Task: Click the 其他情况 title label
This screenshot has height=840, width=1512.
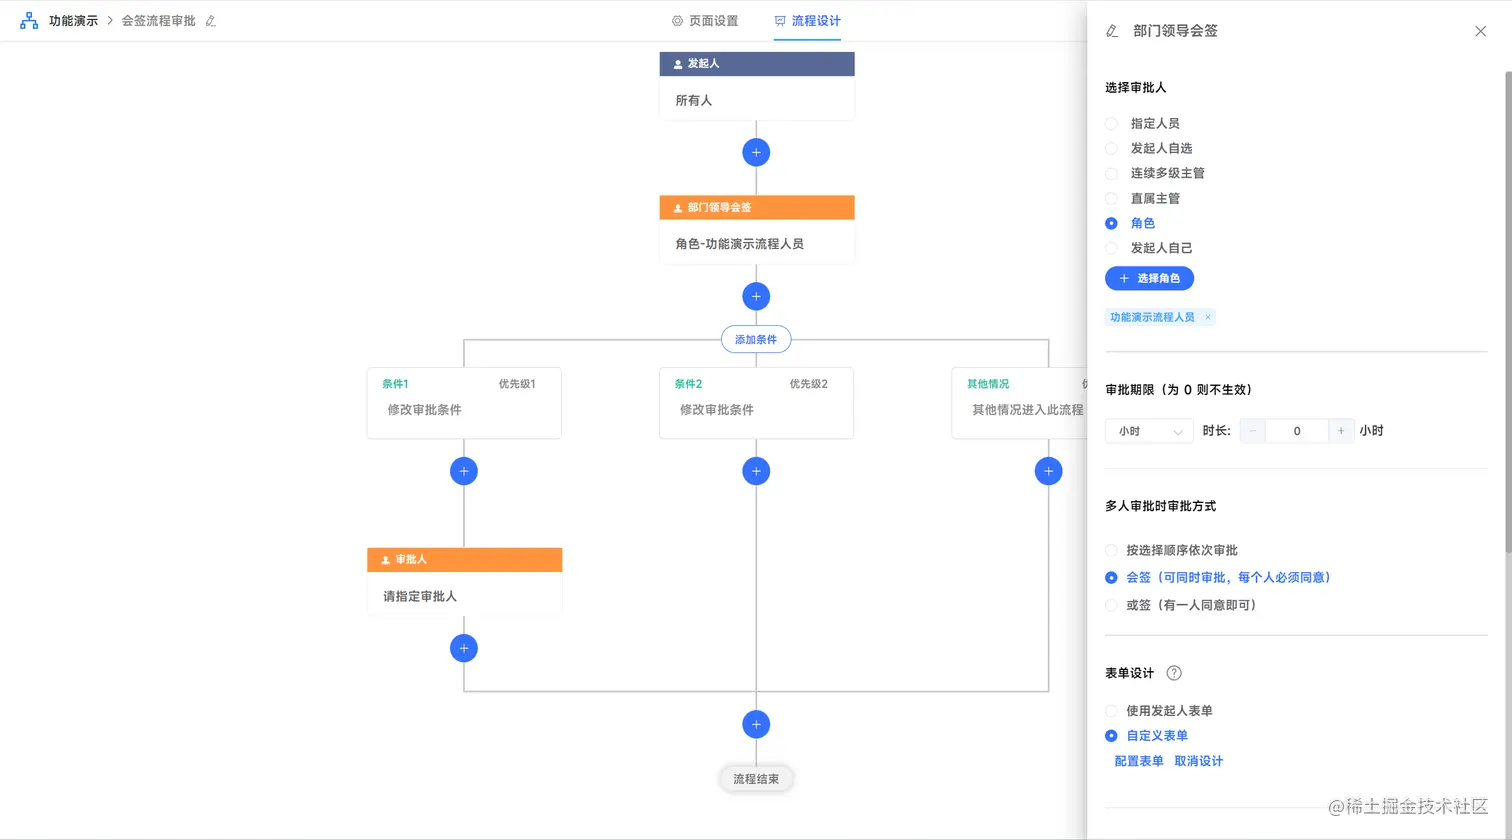Action: click(988, 384)
